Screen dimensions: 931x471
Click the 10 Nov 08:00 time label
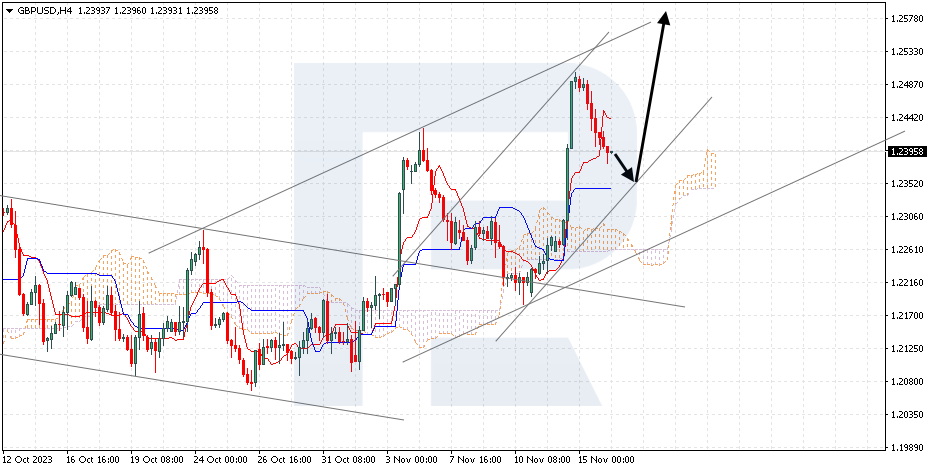click(542, 460)
